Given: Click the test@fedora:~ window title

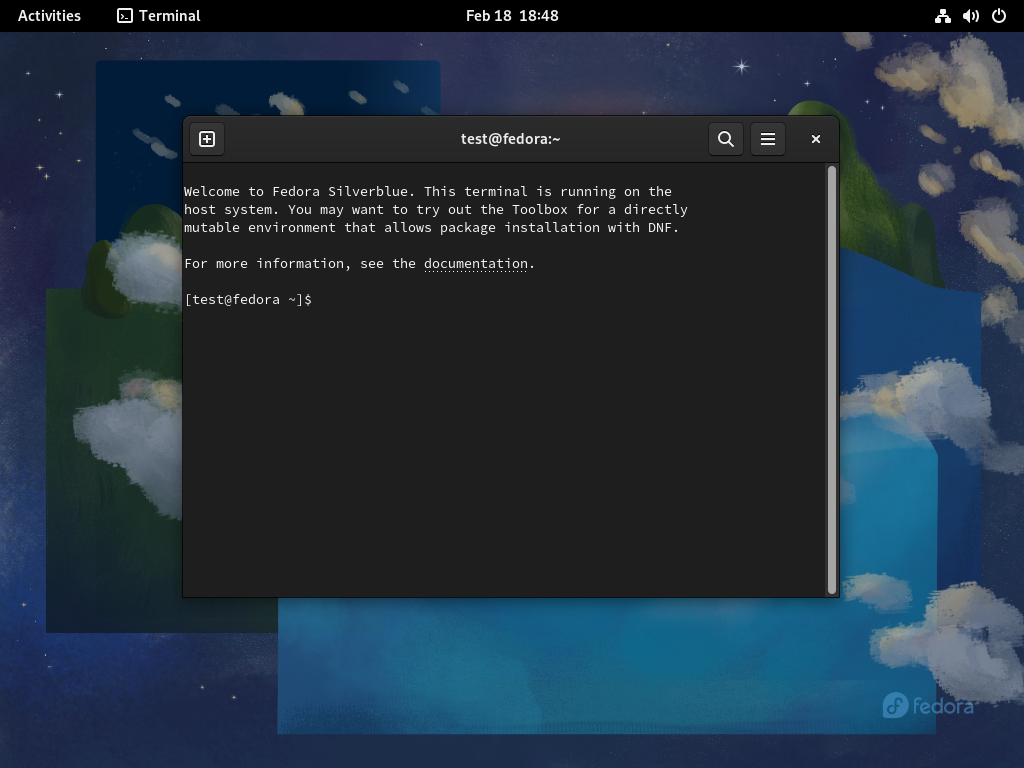Looking at the screenshot, I should [511, 139].
